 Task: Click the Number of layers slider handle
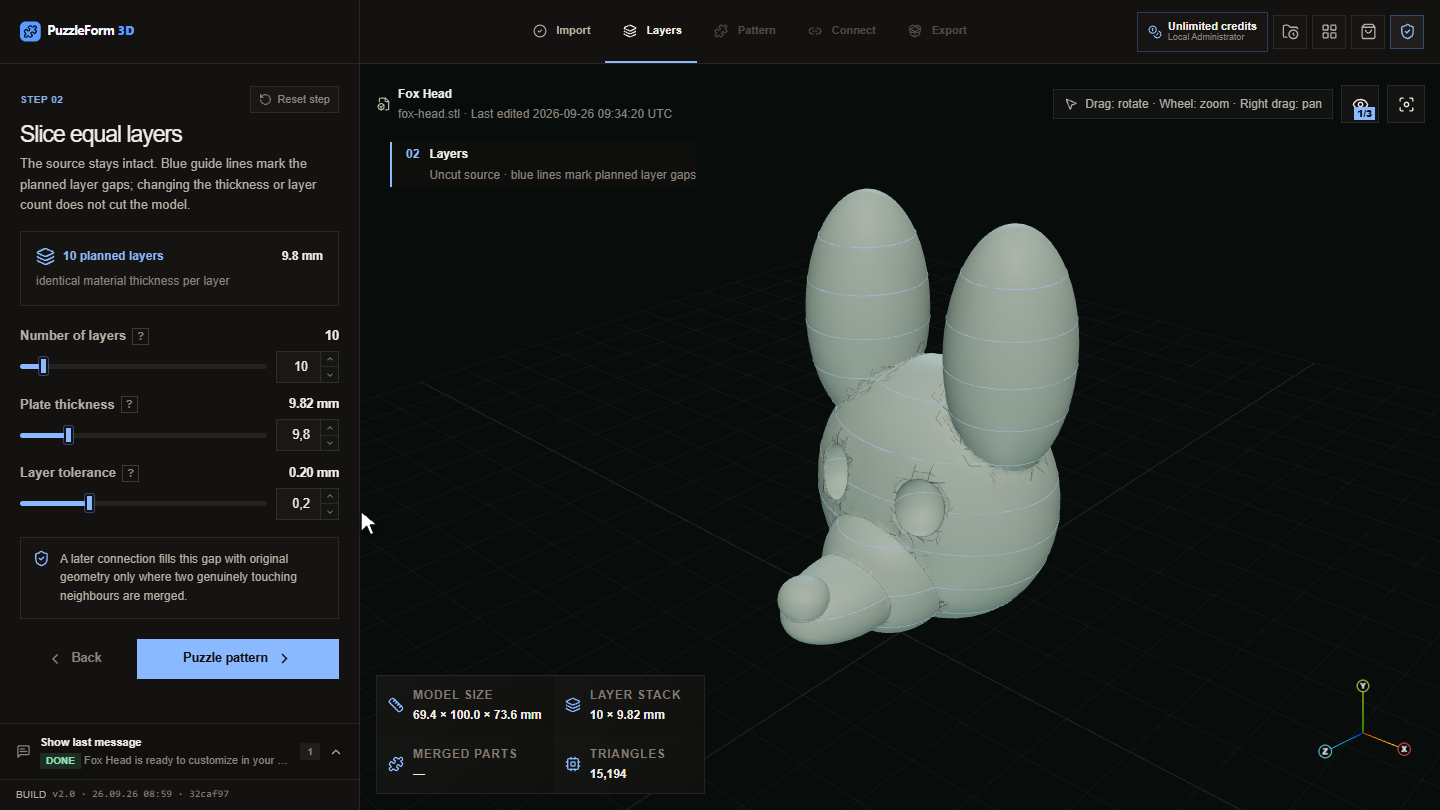click(x=43, y=366)
